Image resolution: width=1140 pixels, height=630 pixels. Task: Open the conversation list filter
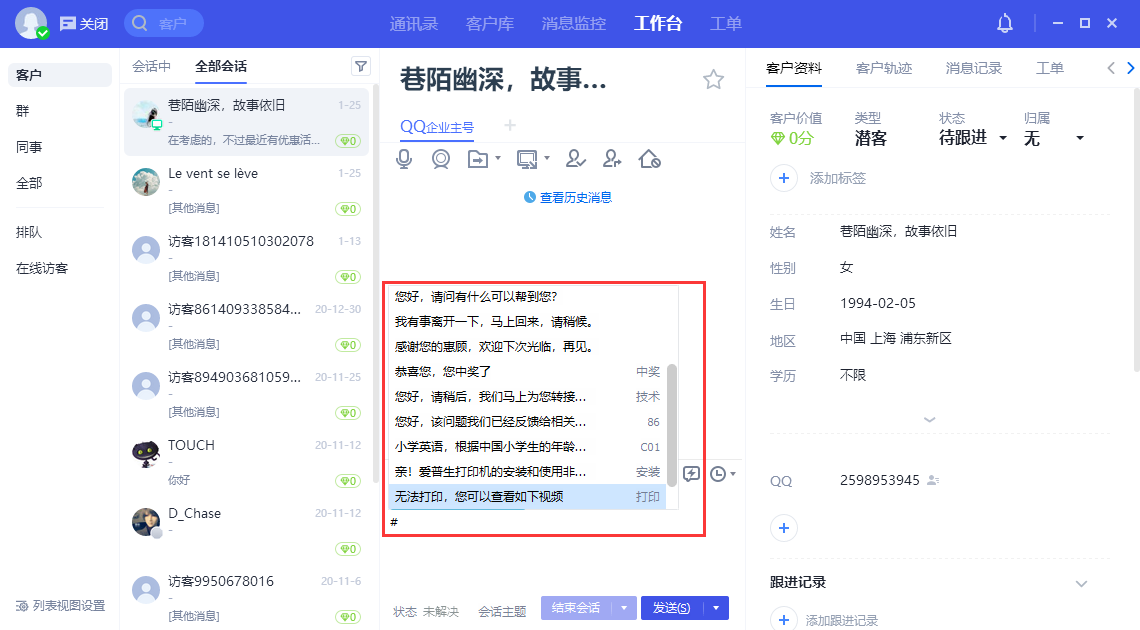[x=361, y=66]
